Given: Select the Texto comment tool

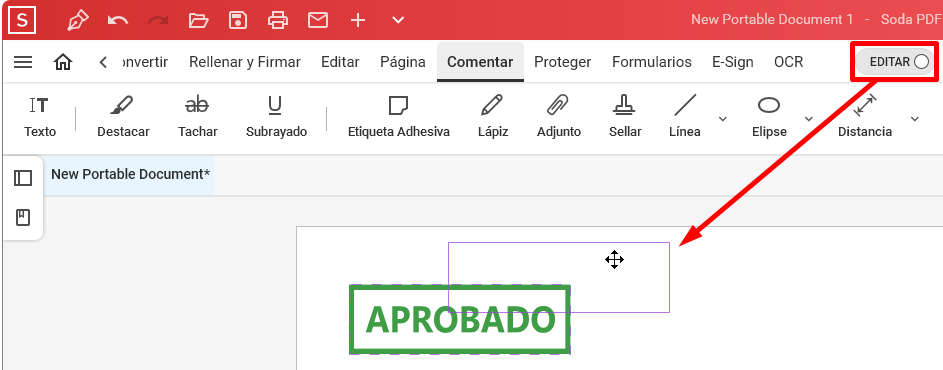Looking at the screenshot, I should pos(40,117).
